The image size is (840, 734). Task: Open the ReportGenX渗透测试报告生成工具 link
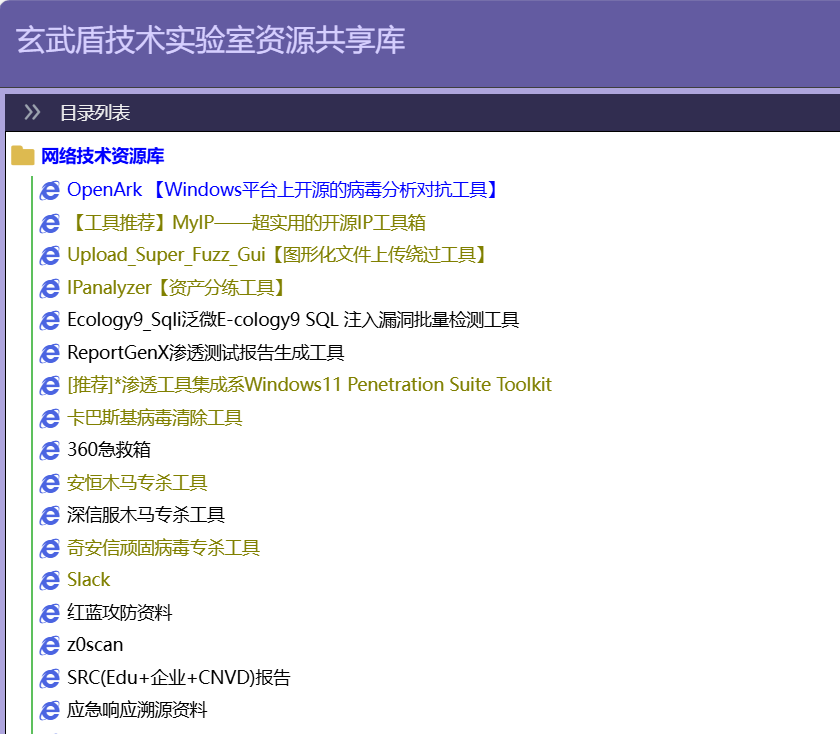[206, 353]
